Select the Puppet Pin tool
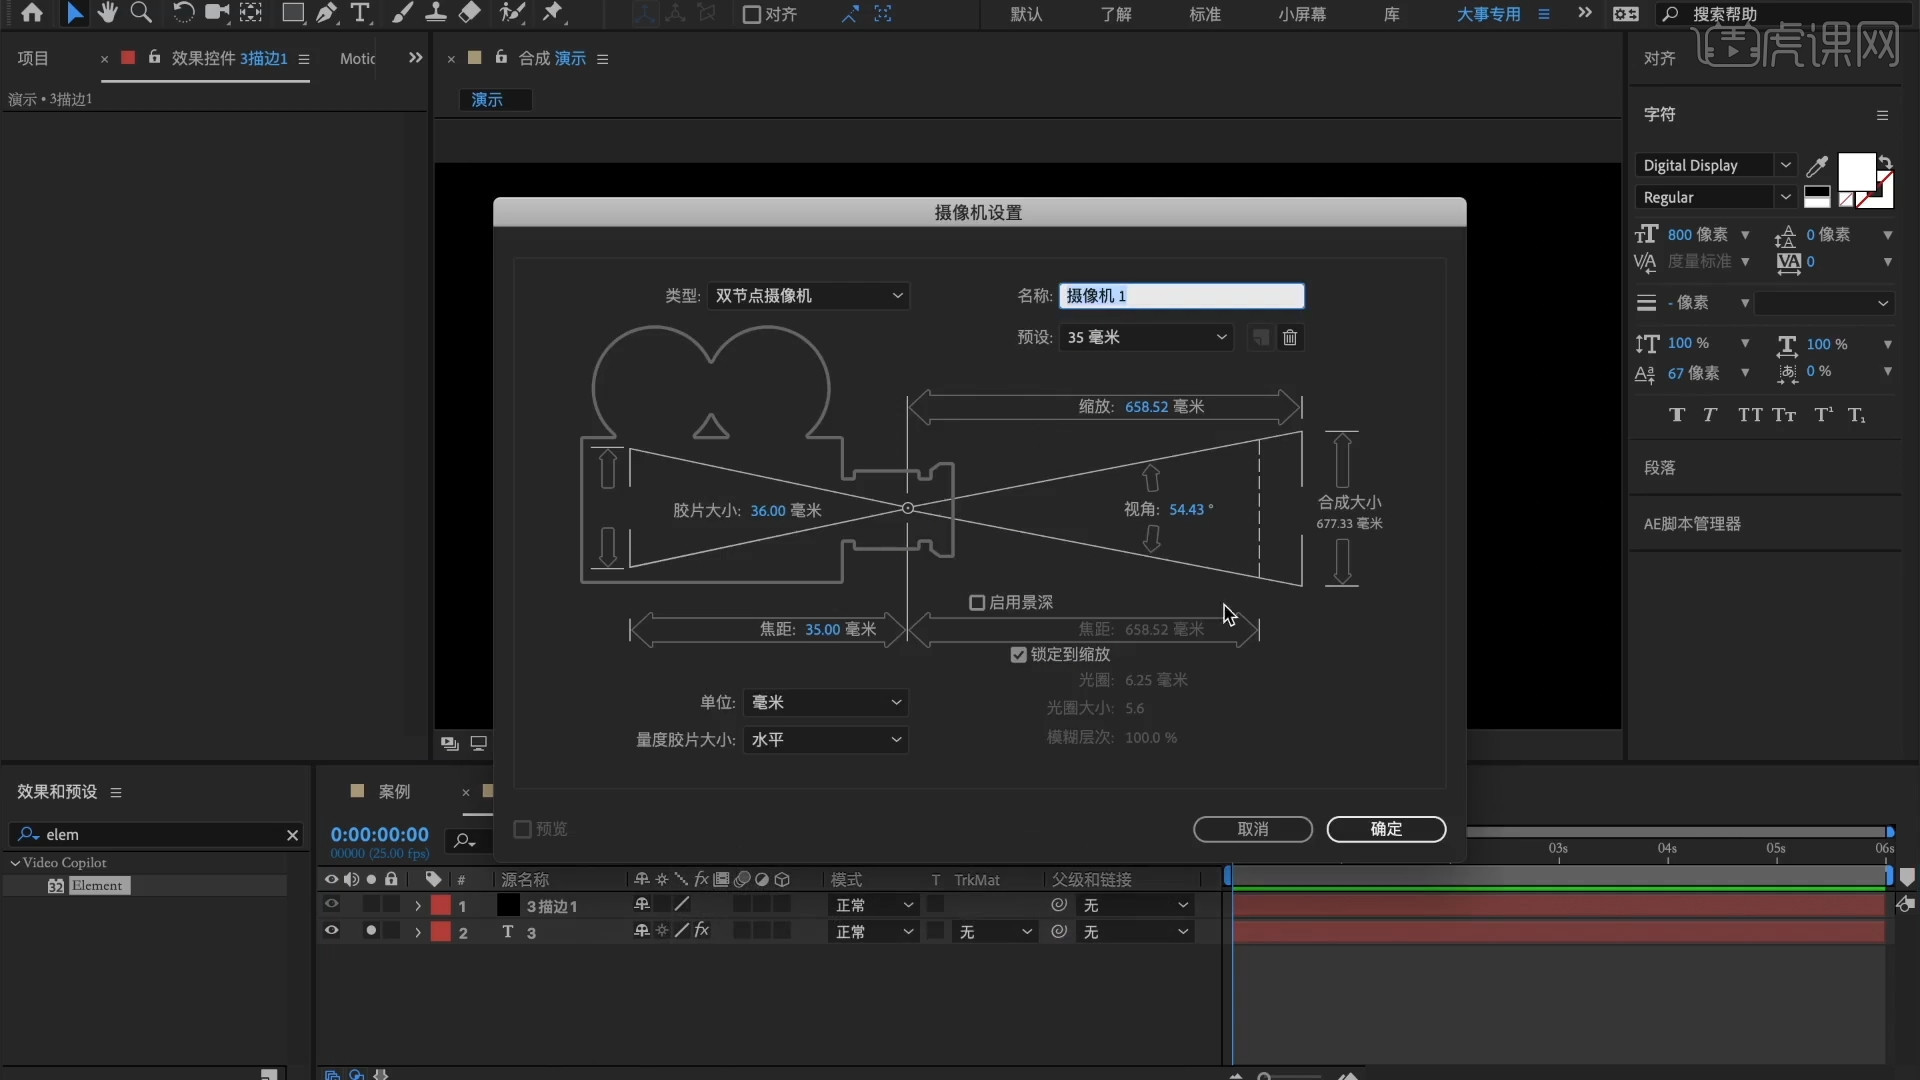This screenshot has width=1920, height=1080. (553, 13)
